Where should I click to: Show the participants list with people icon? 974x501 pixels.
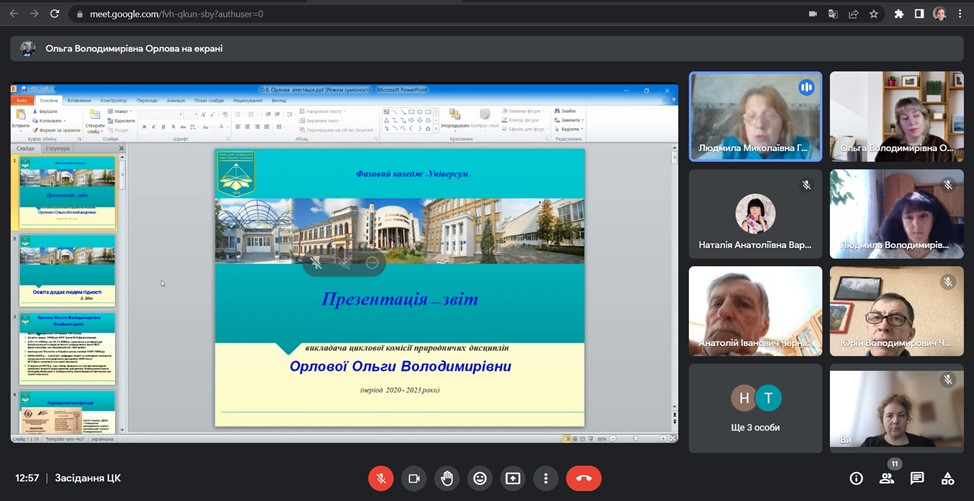coord(887,478)
